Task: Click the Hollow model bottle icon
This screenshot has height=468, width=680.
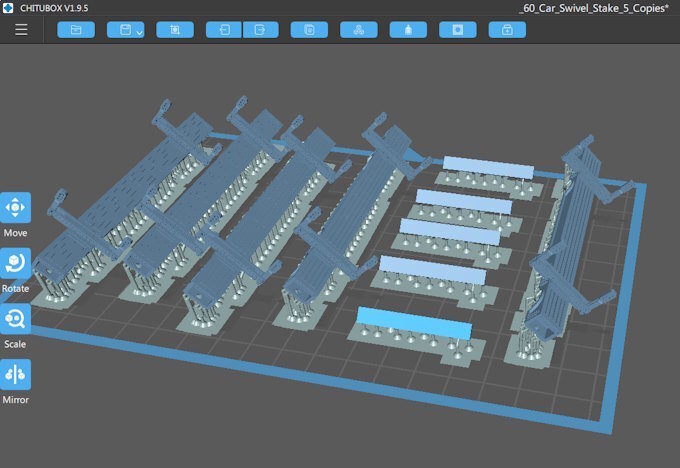Action: coord(408,30)
